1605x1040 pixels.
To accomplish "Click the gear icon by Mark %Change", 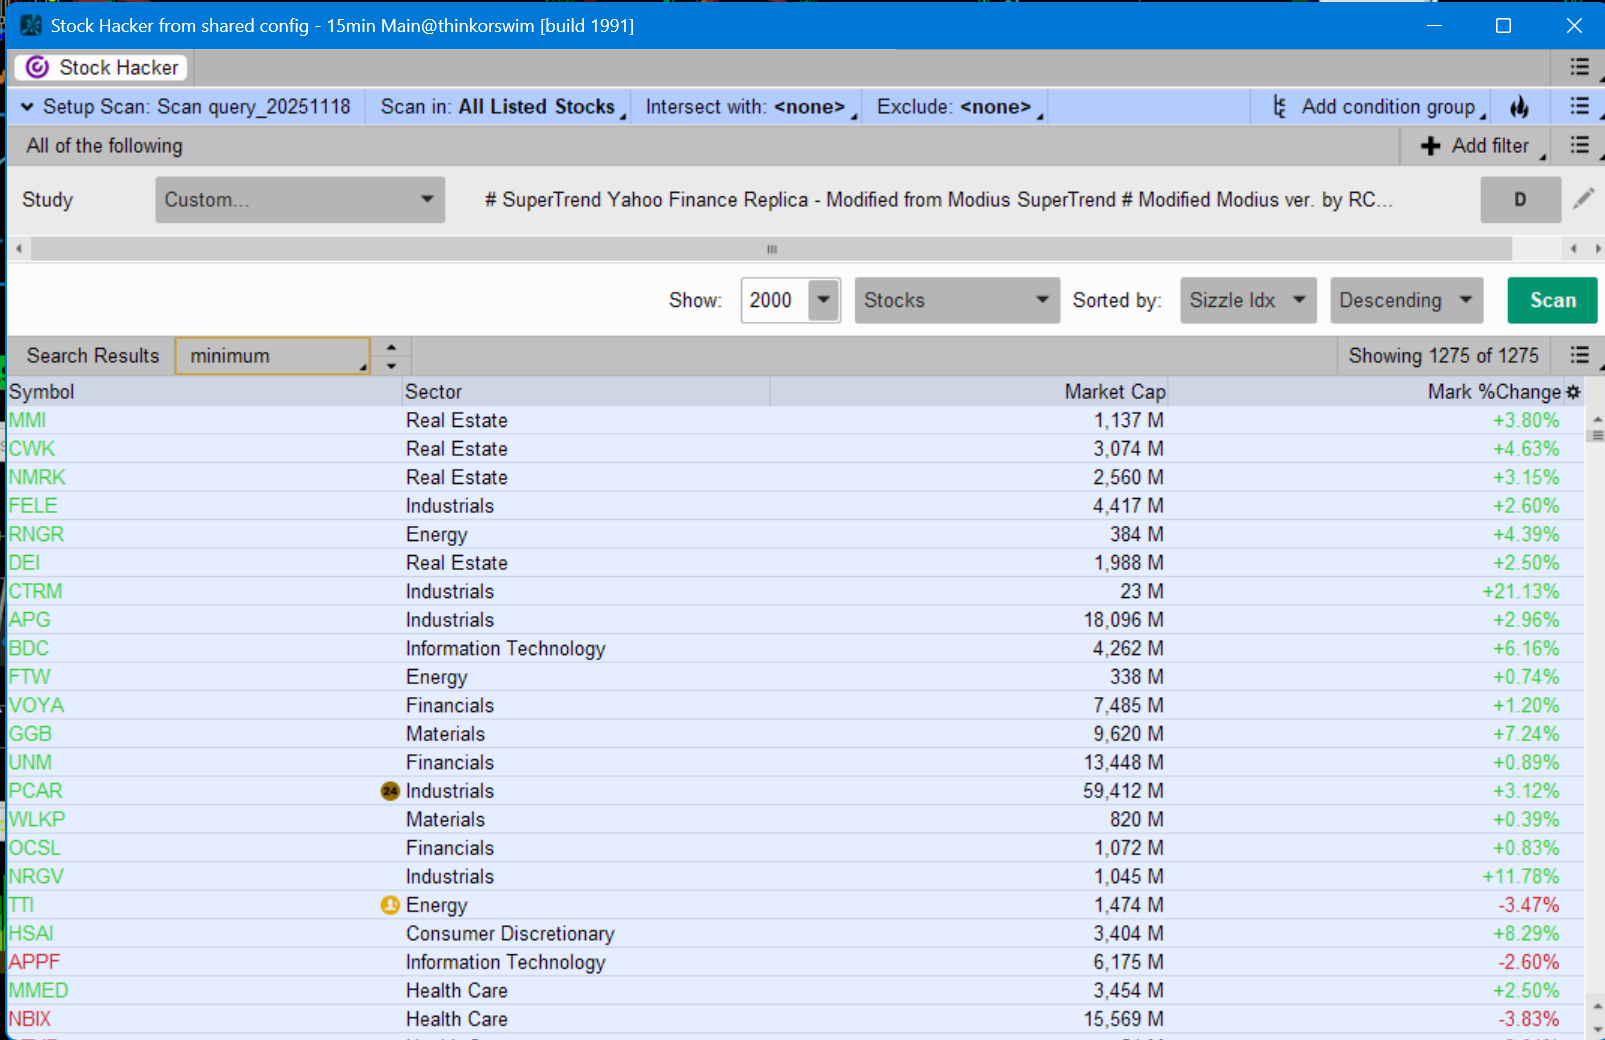I will click(x=1574, y=392).
